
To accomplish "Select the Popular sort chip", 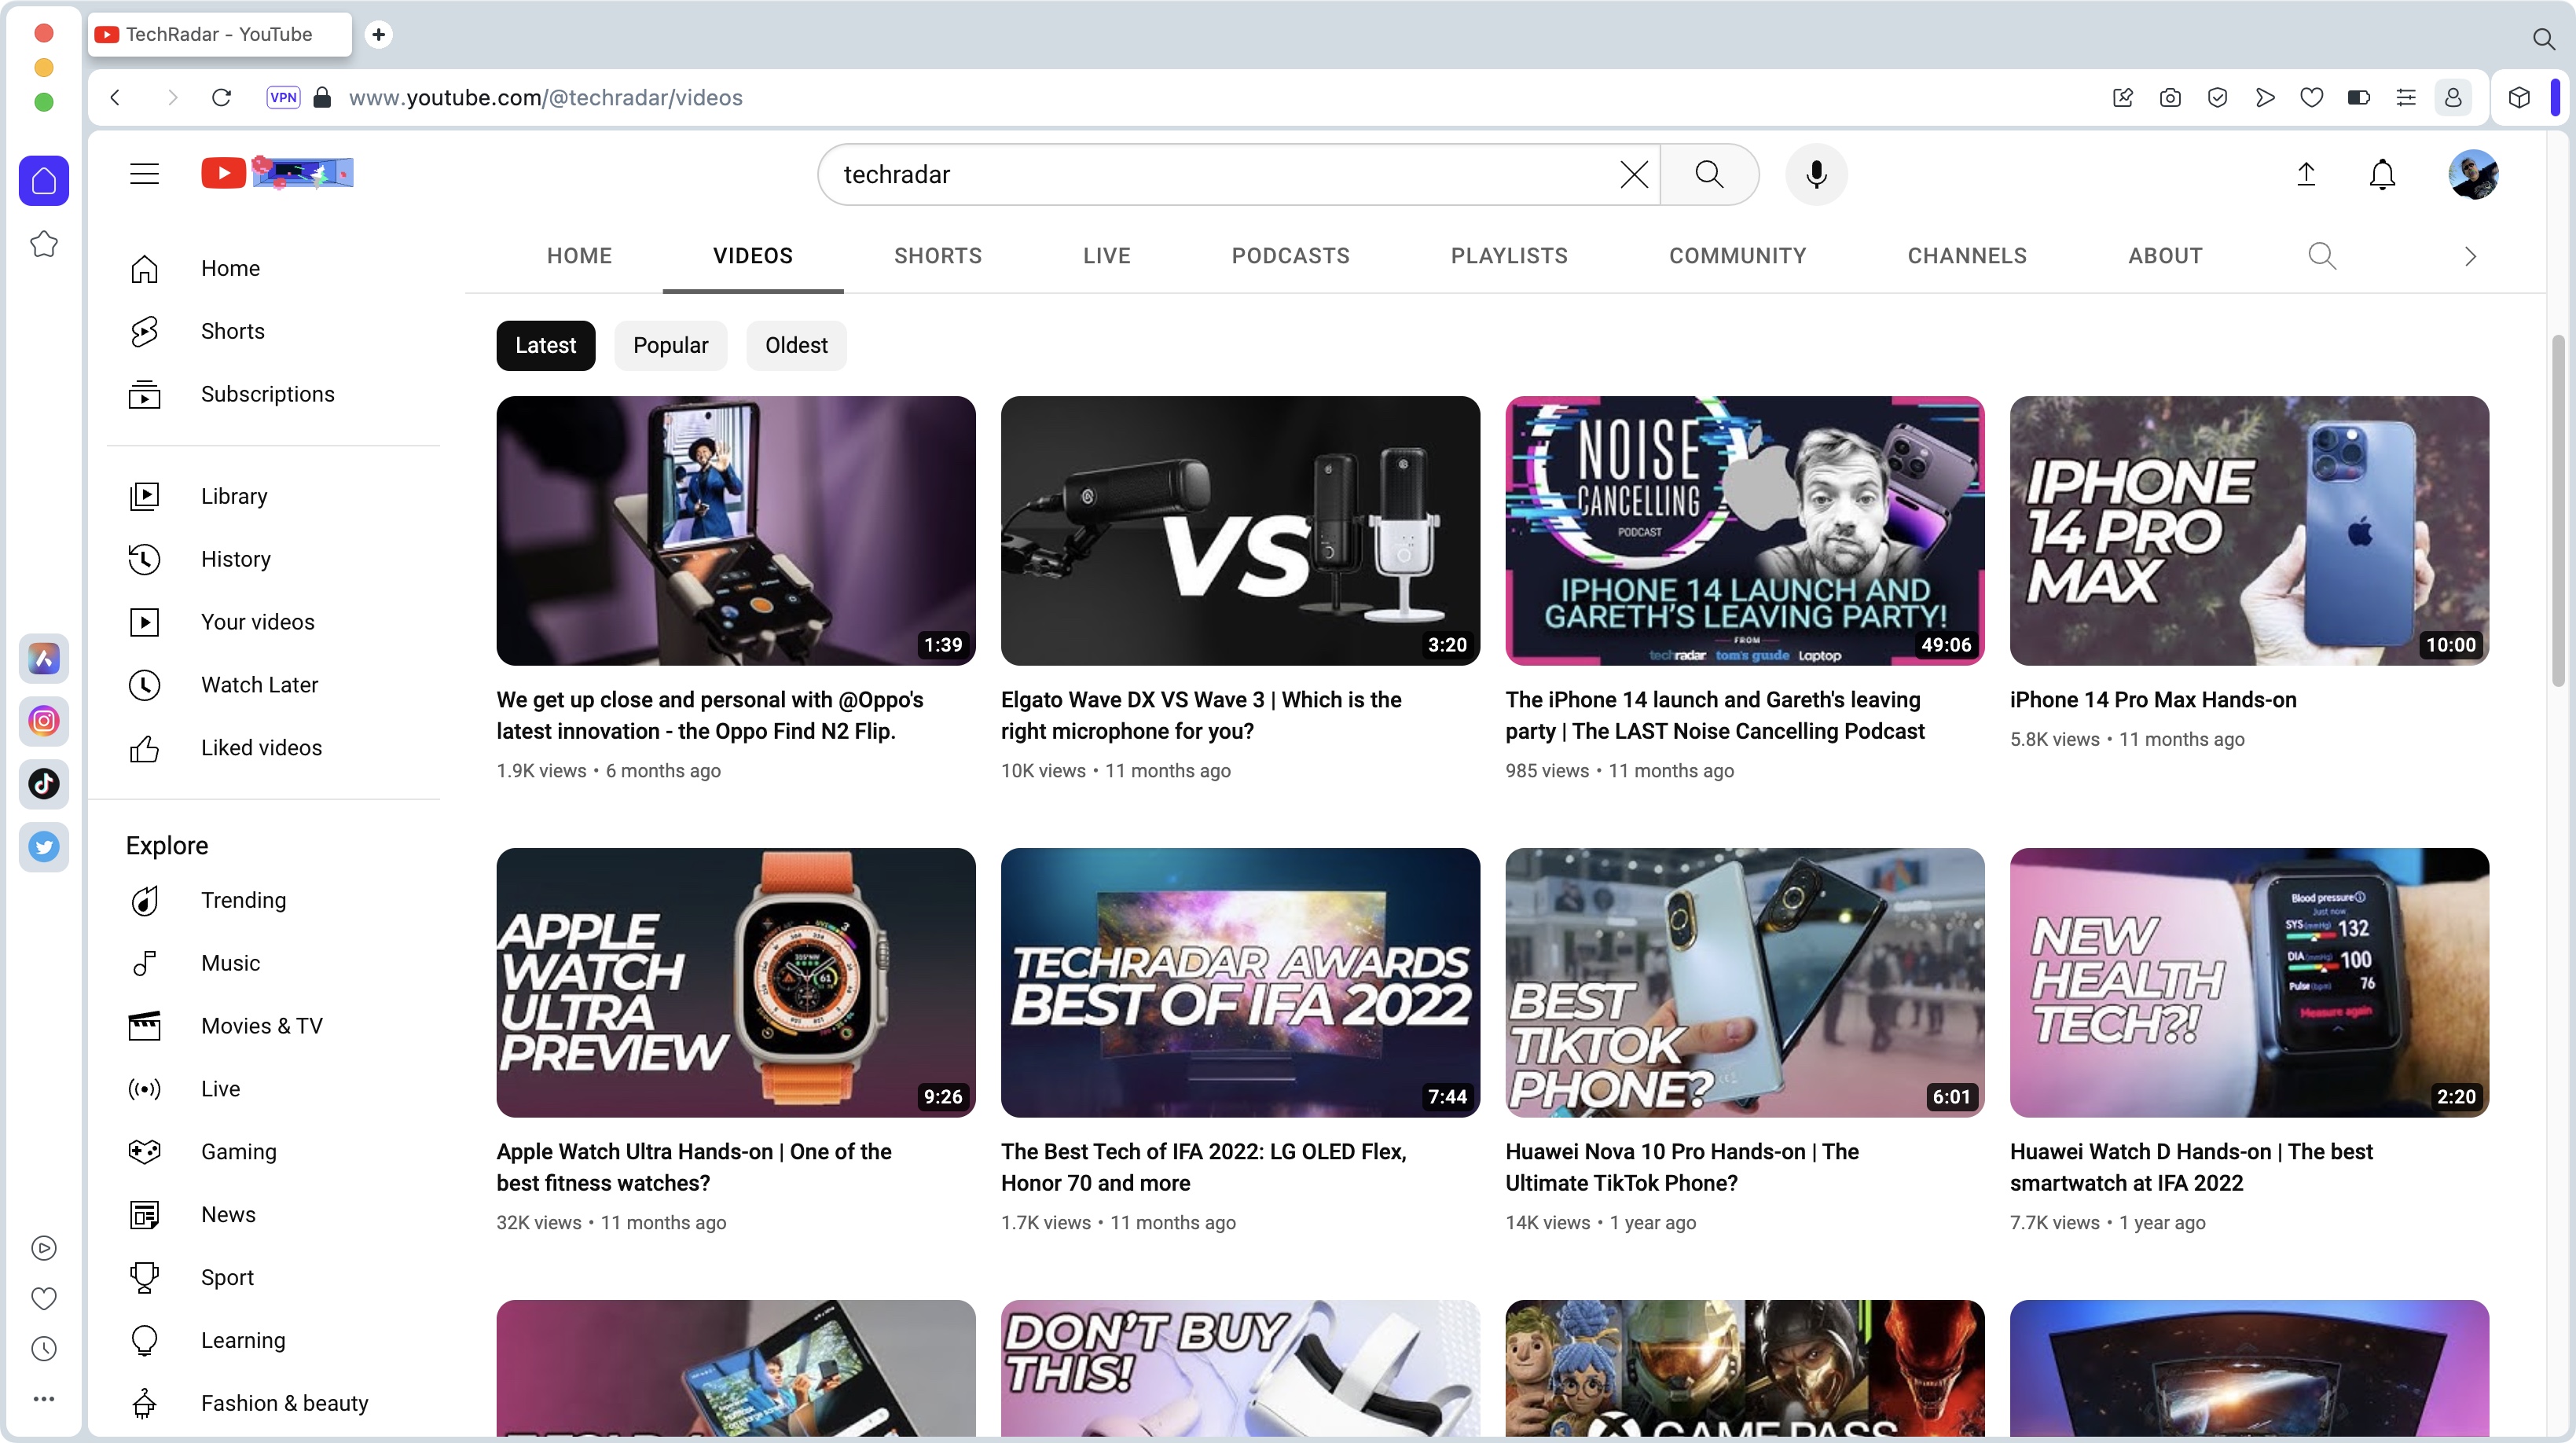I will pyautogui.click(x=670, y=346).
